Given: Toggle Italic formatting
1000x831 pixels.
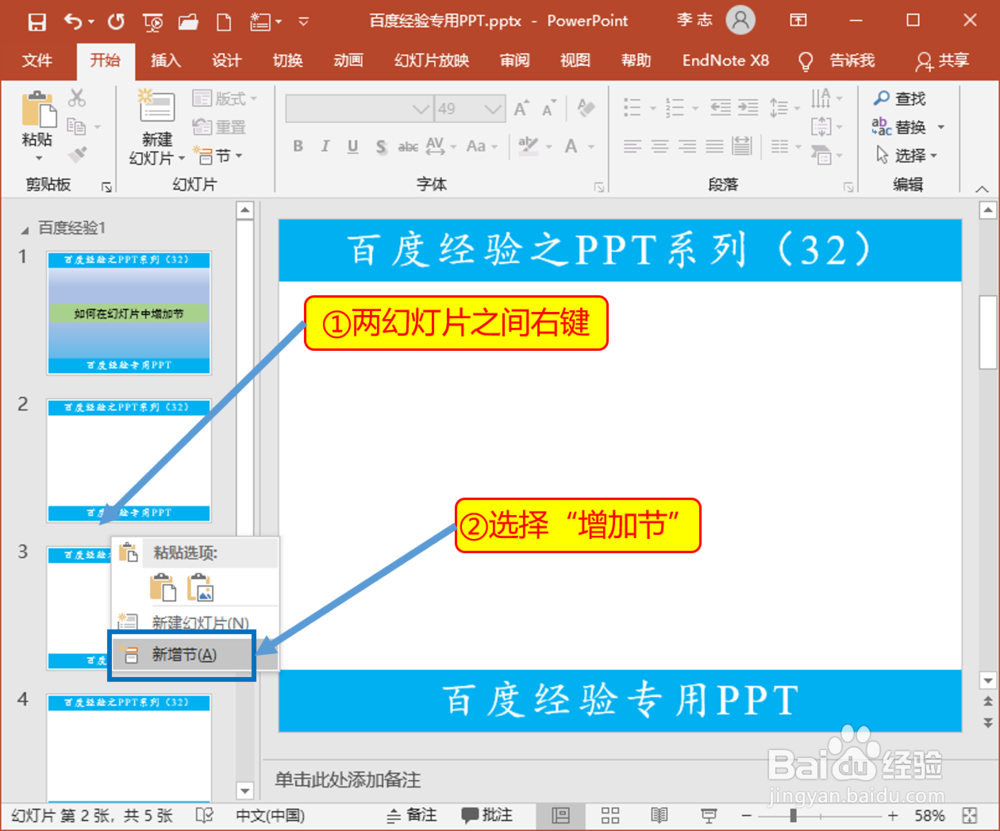Looking at the screenshot, I should tap(325, 147).
